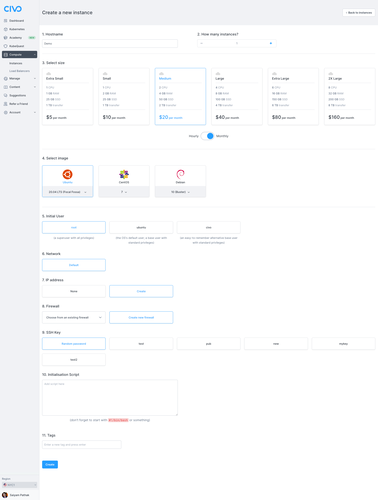
Task: Expand the Content menu chevron
Action: tap(35, 87)
